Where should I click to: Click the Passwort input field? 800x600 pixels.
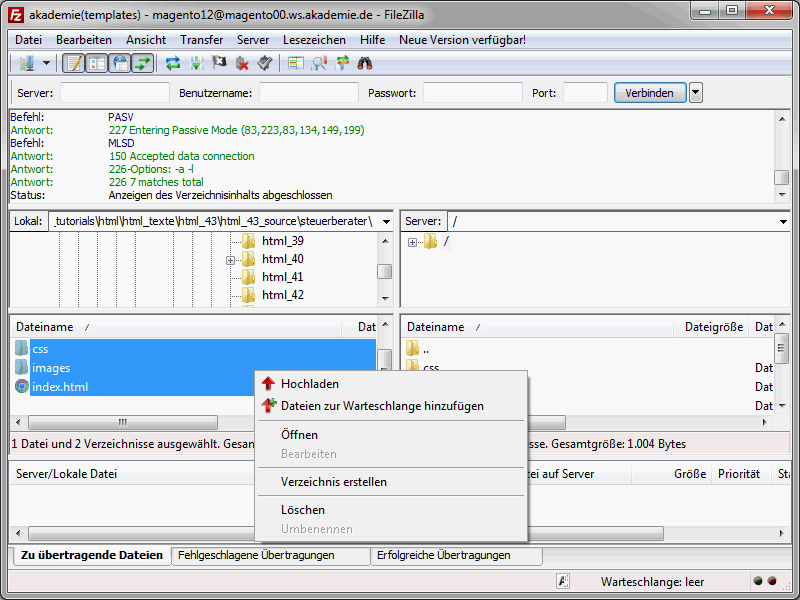tap(473, 93)
